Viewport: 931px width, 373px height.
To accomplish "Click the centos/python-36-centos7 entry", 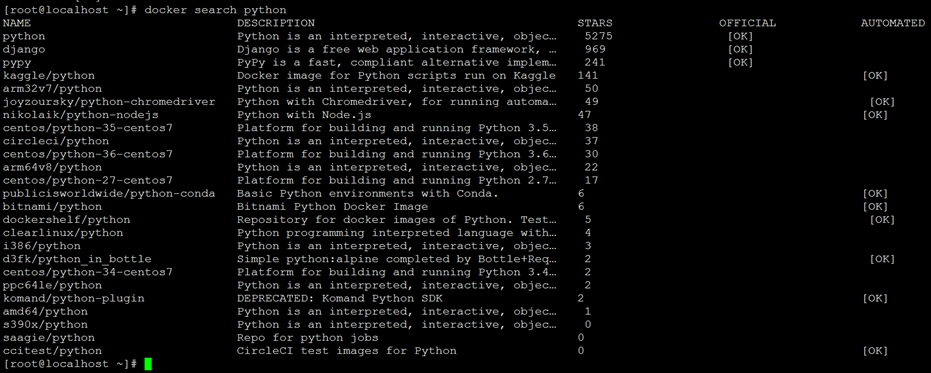I will pos(88,154).
